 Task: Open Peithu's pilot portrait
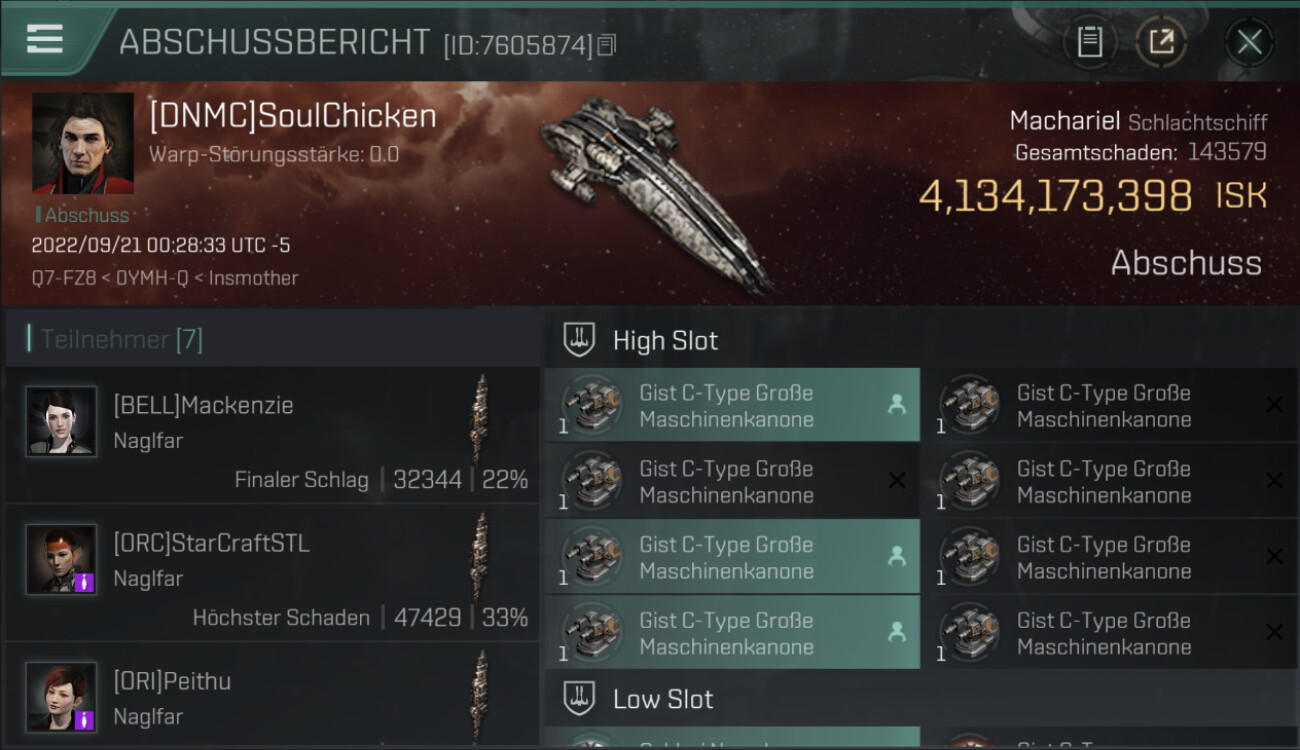coord(62,697)
